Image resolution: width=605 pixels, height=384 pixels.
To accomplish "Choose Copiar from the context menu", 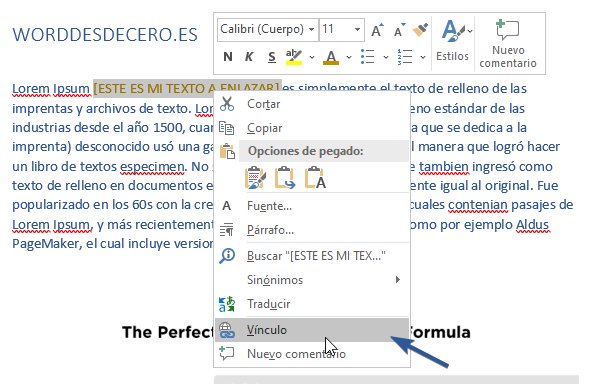I will click(312, 128).
